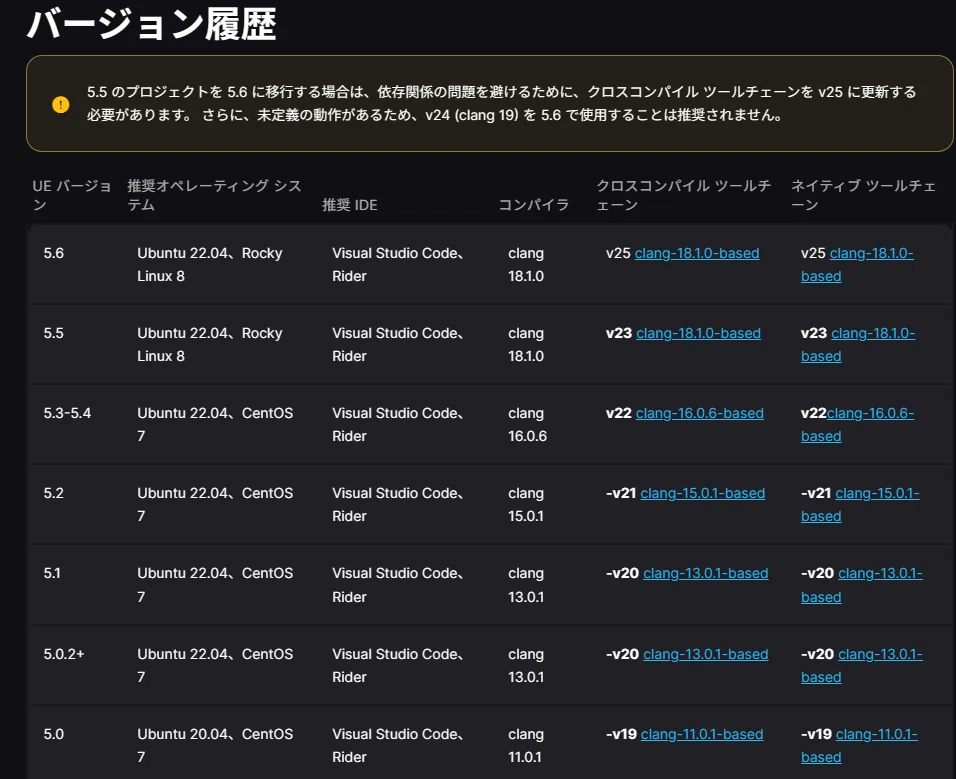The width and height of the screenshot is (956, 779).
Task: Click the 推奨 IDE column header
Action: pyautogui.click(x=349, y=205)
